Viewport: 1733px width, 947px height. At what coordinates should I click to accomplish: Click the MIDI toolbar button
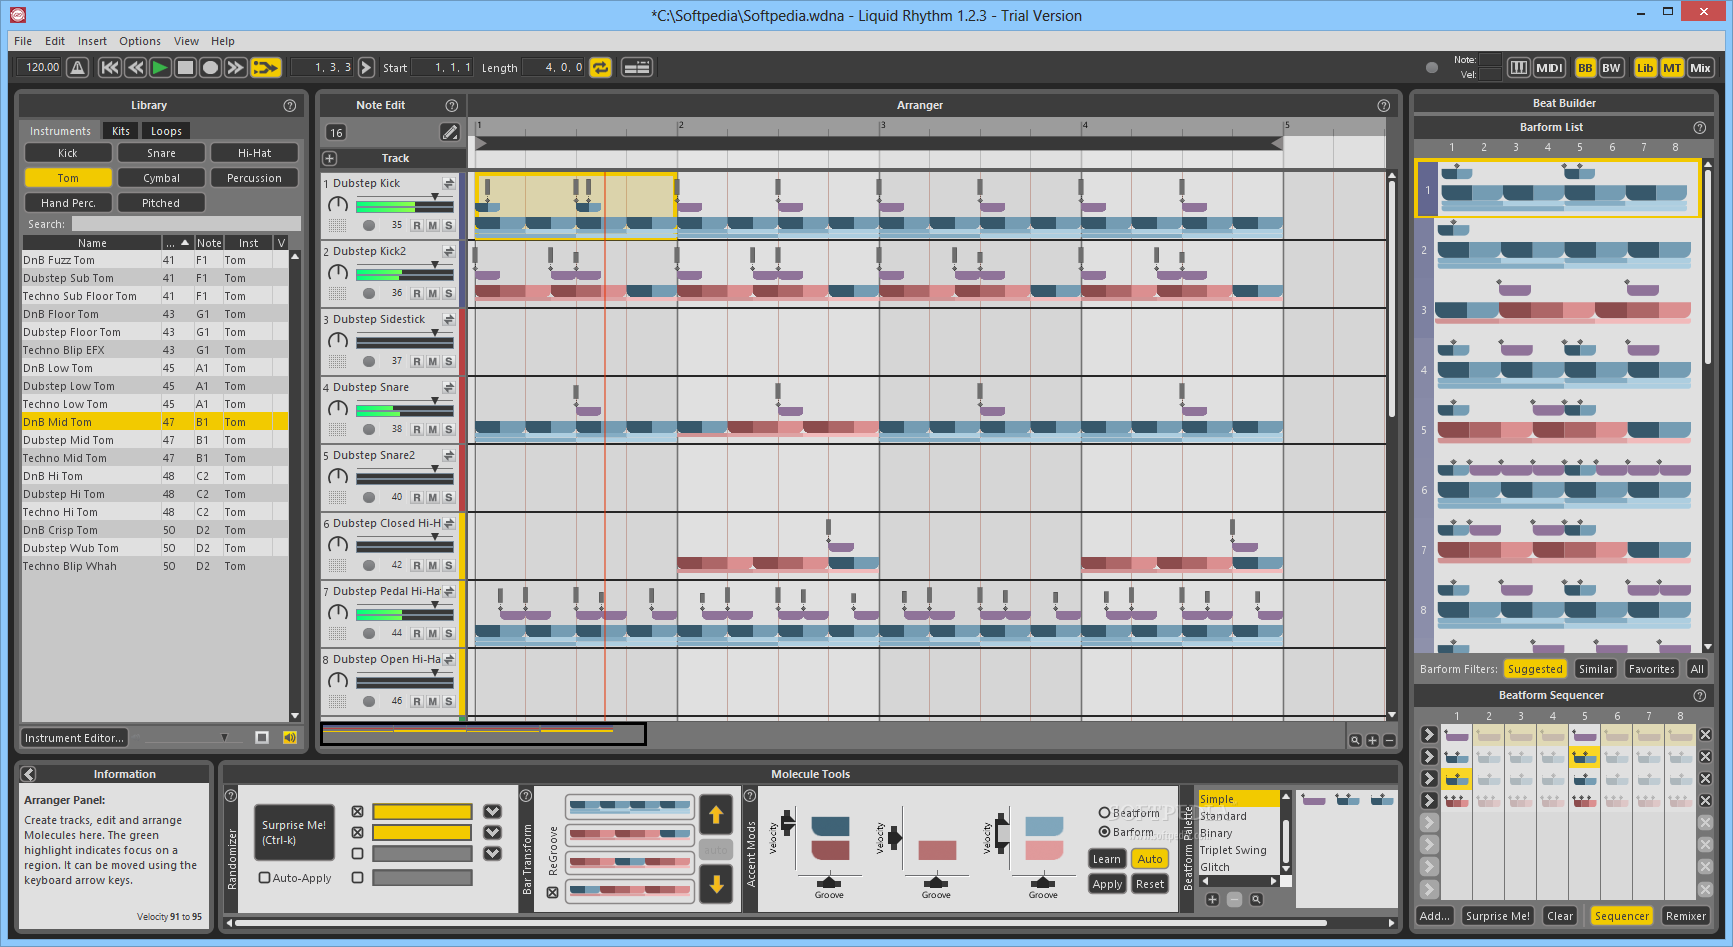click(1549, 67)
